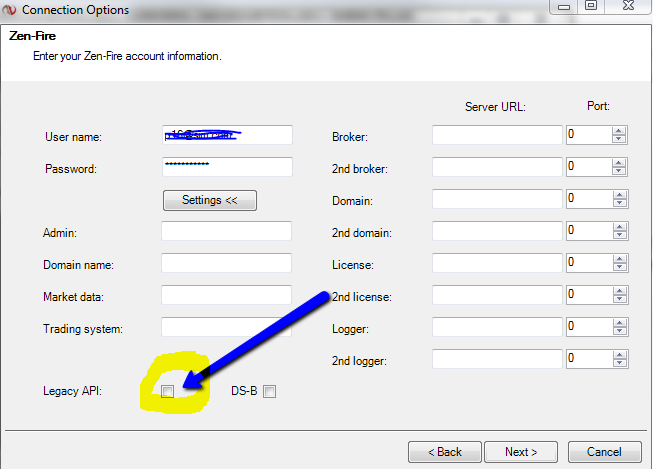The image size is (653, 469).
Task: Decrease the 2nd broker port value
Action: click(x=619, y=171)
